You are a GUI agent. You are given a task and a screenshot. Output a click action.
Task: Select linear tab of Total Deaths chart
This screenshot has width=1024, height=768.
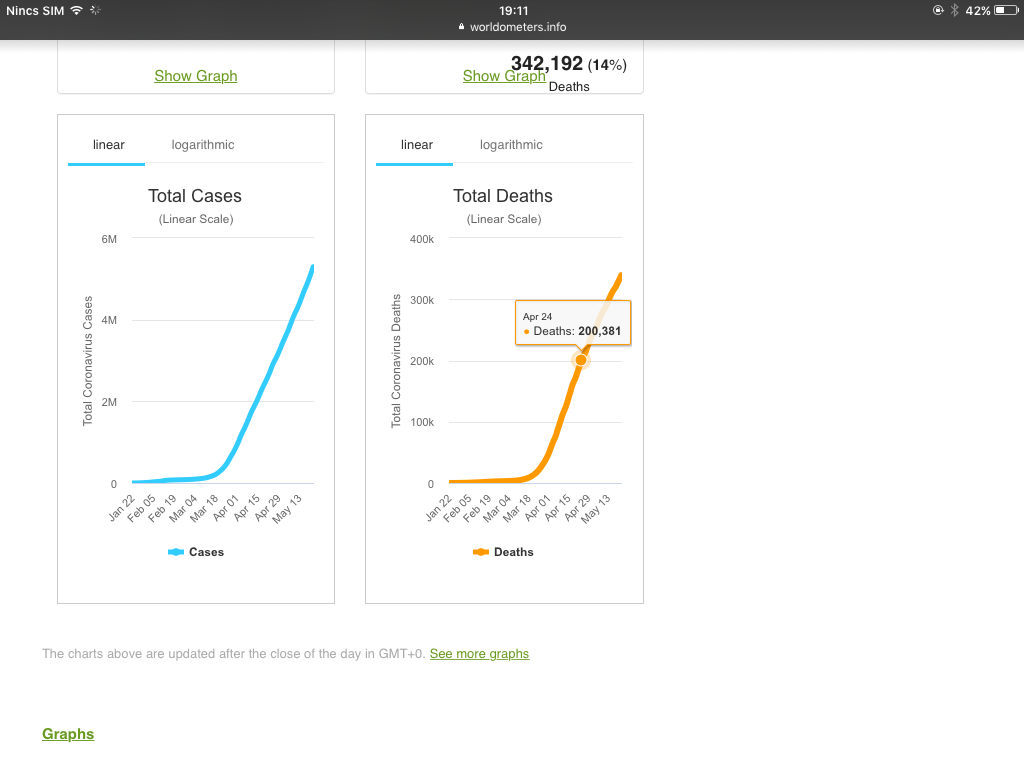(x=417, y=145)
